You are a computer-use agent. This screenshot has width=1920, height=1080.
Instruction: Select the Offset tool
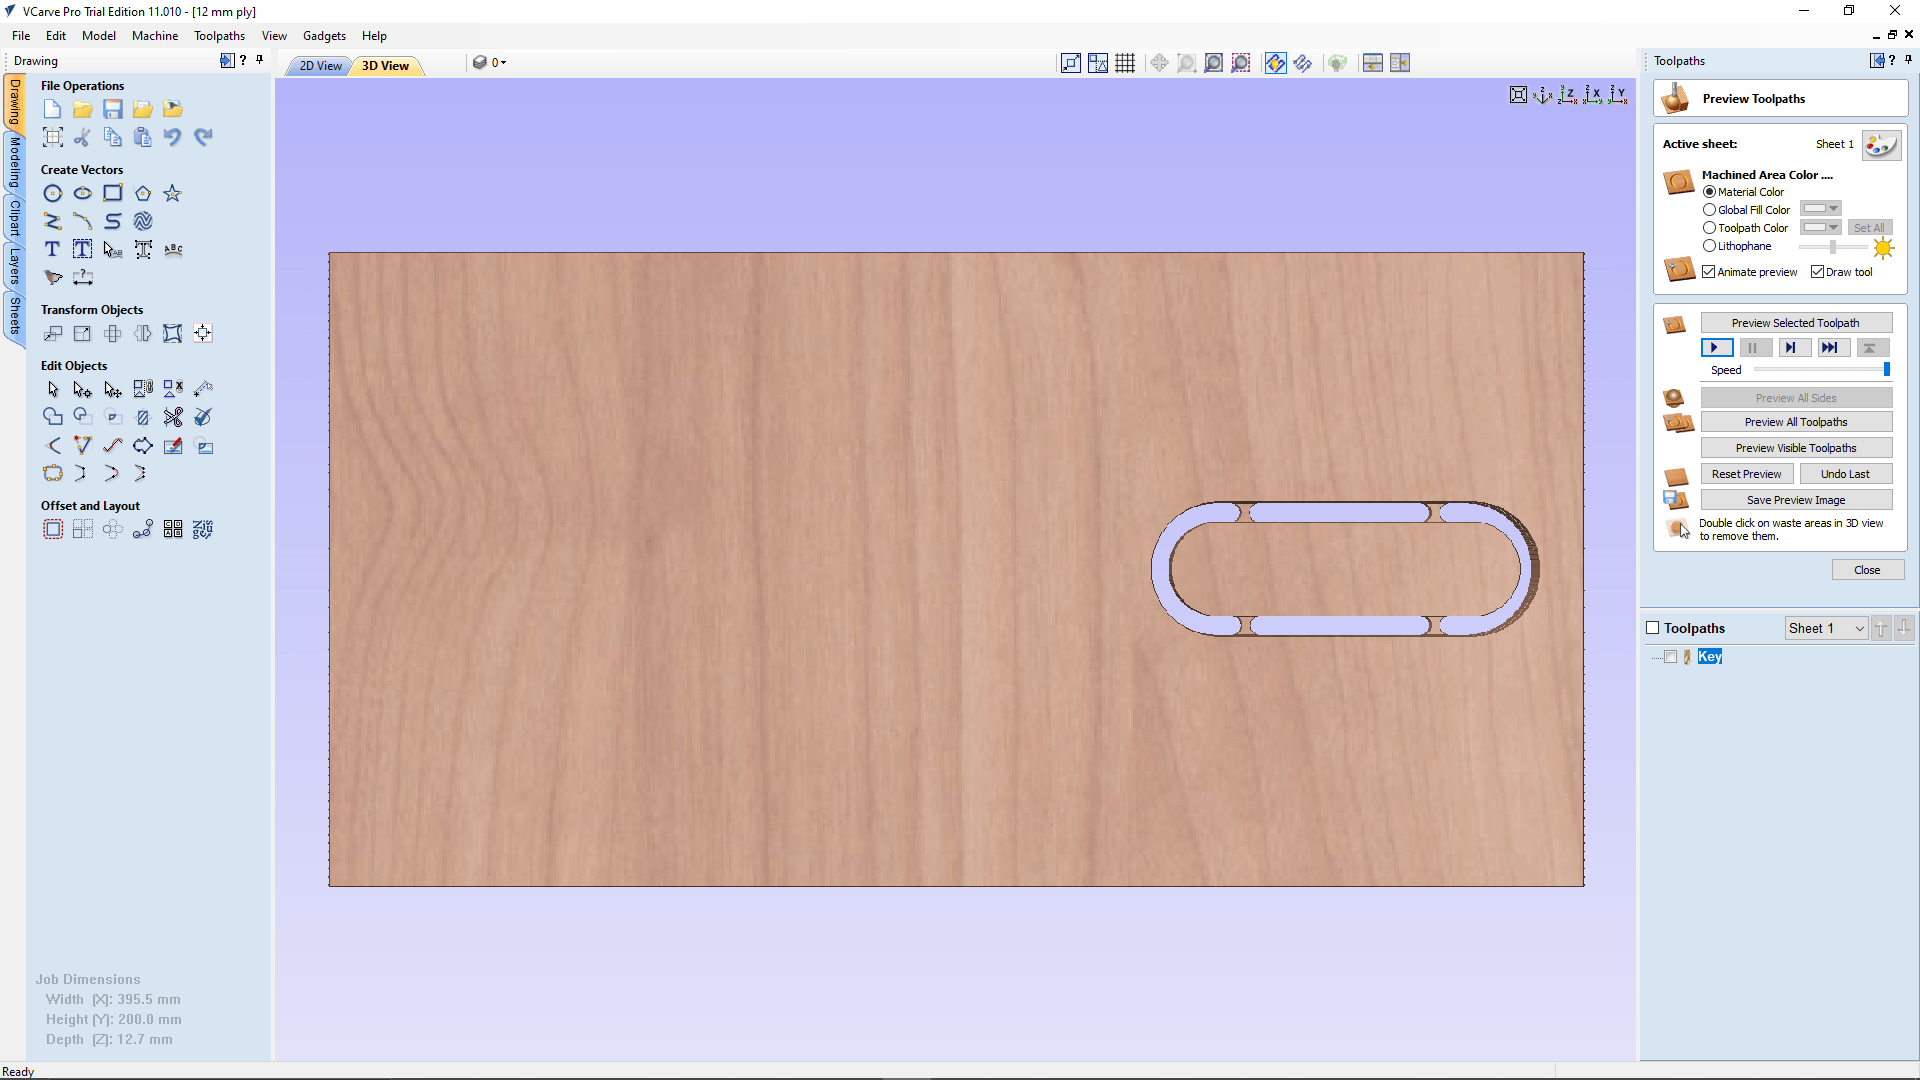point(53,529)
